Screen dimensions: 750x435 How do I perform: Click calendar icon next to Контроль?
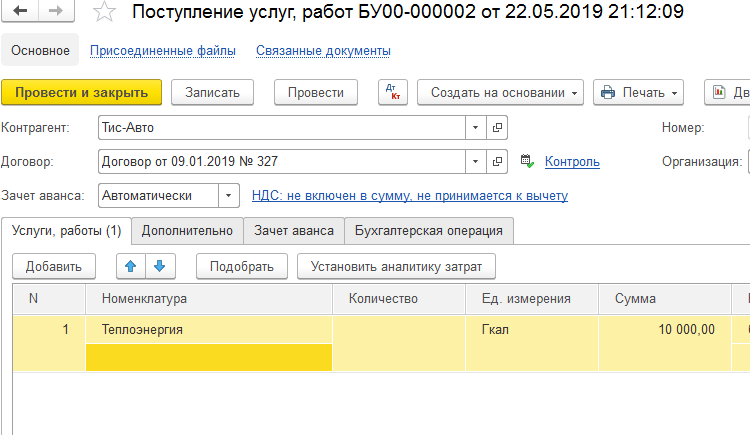click(x=528, y=161)
